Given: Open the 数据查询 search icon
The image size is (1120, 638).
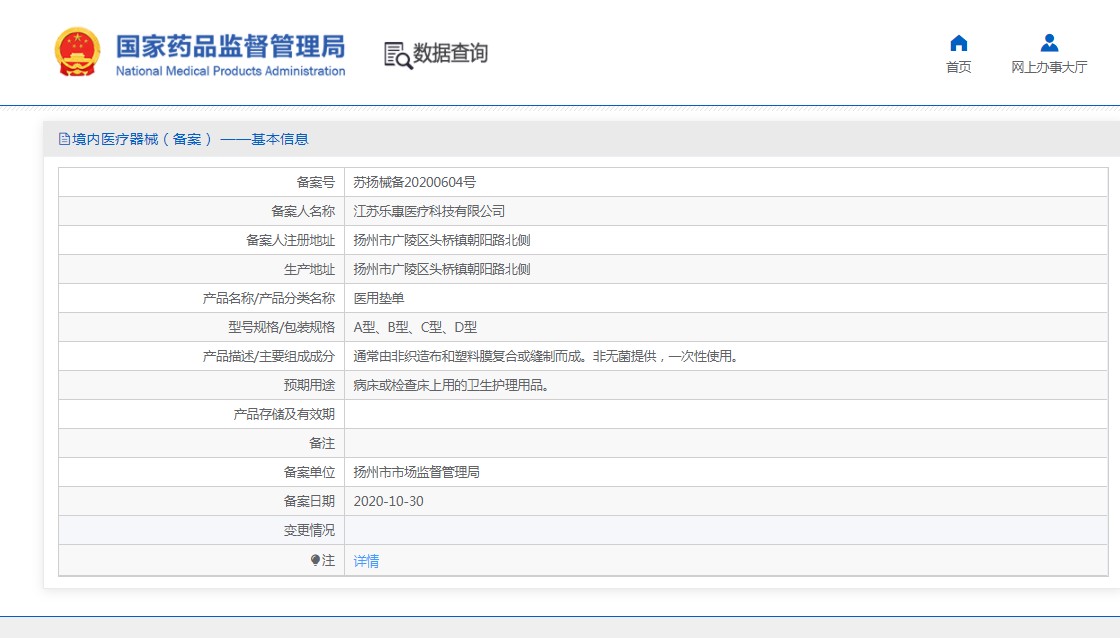Looking at the screenshot, I should [398, 56].
